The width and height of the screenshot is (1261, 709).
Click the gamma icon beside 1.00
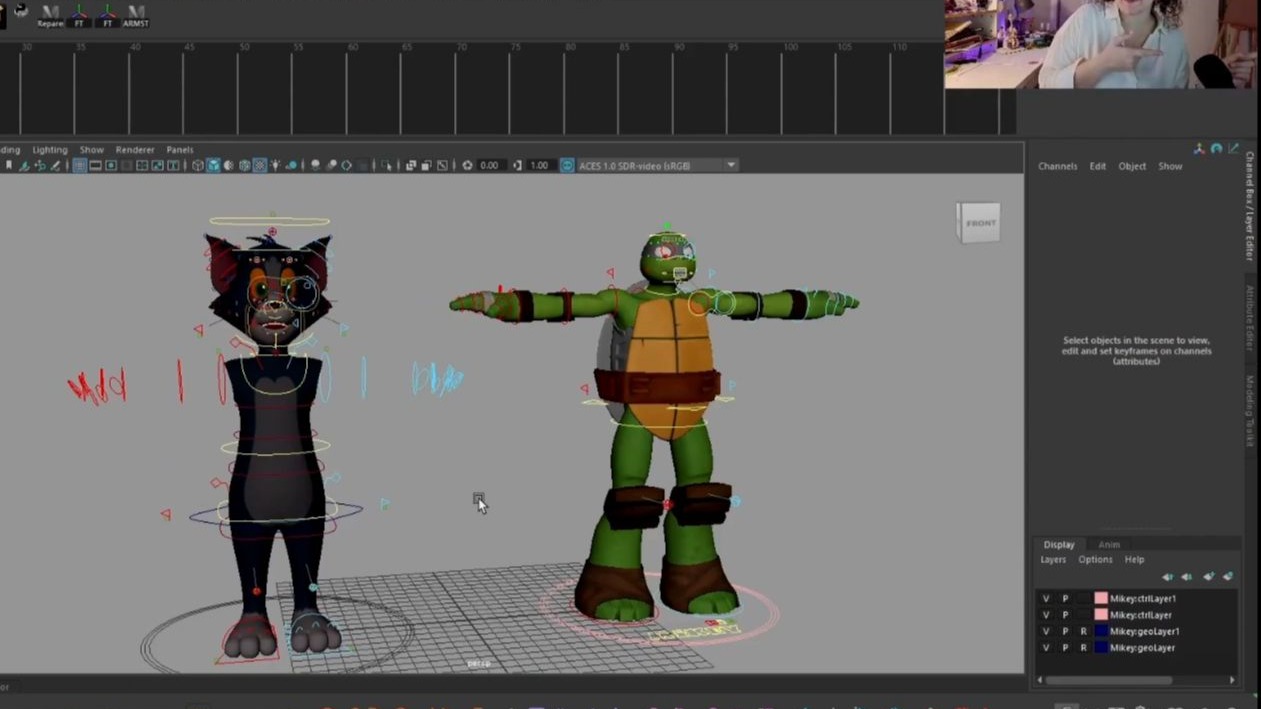517,165
